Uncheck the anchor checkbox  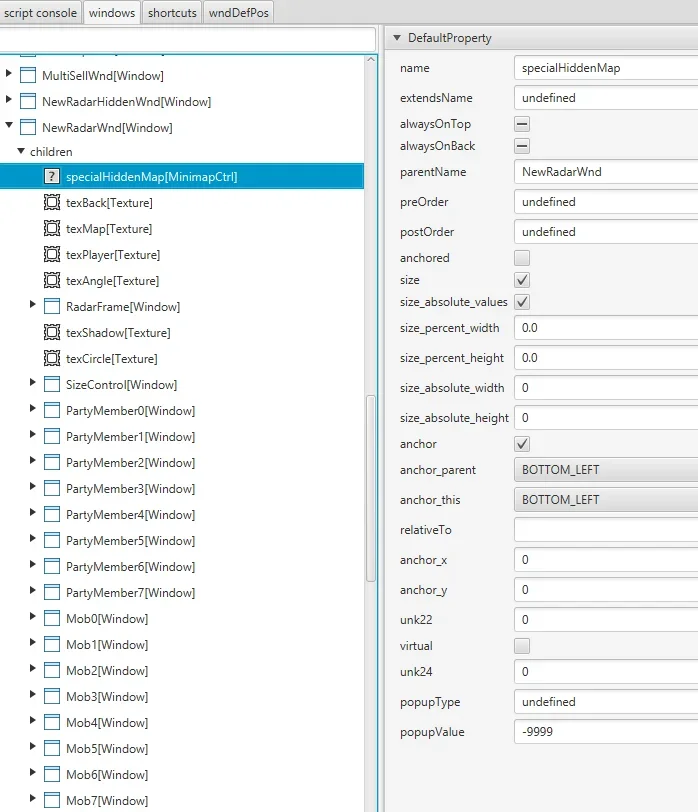[522, 444]
